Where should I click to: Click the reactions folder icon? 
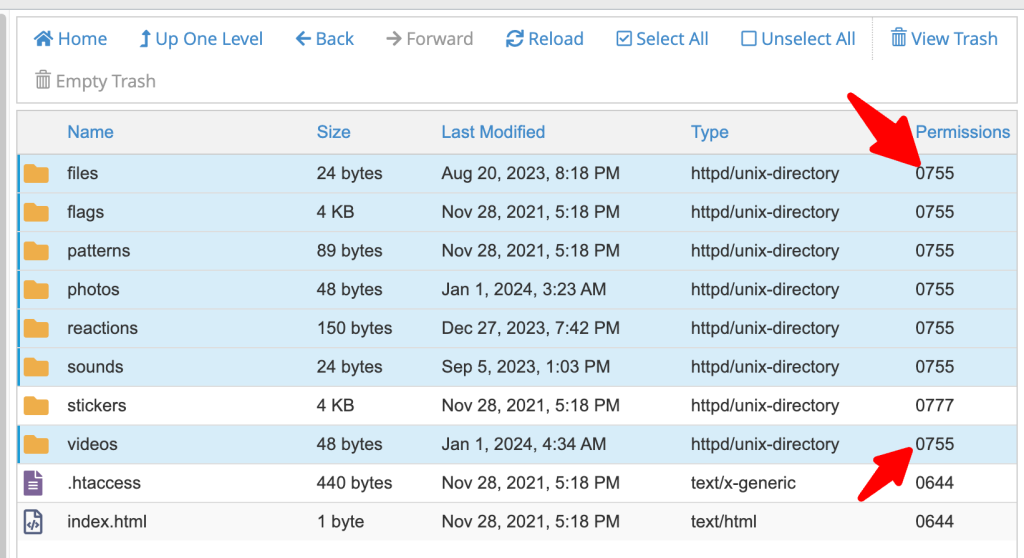pos(37,328)
